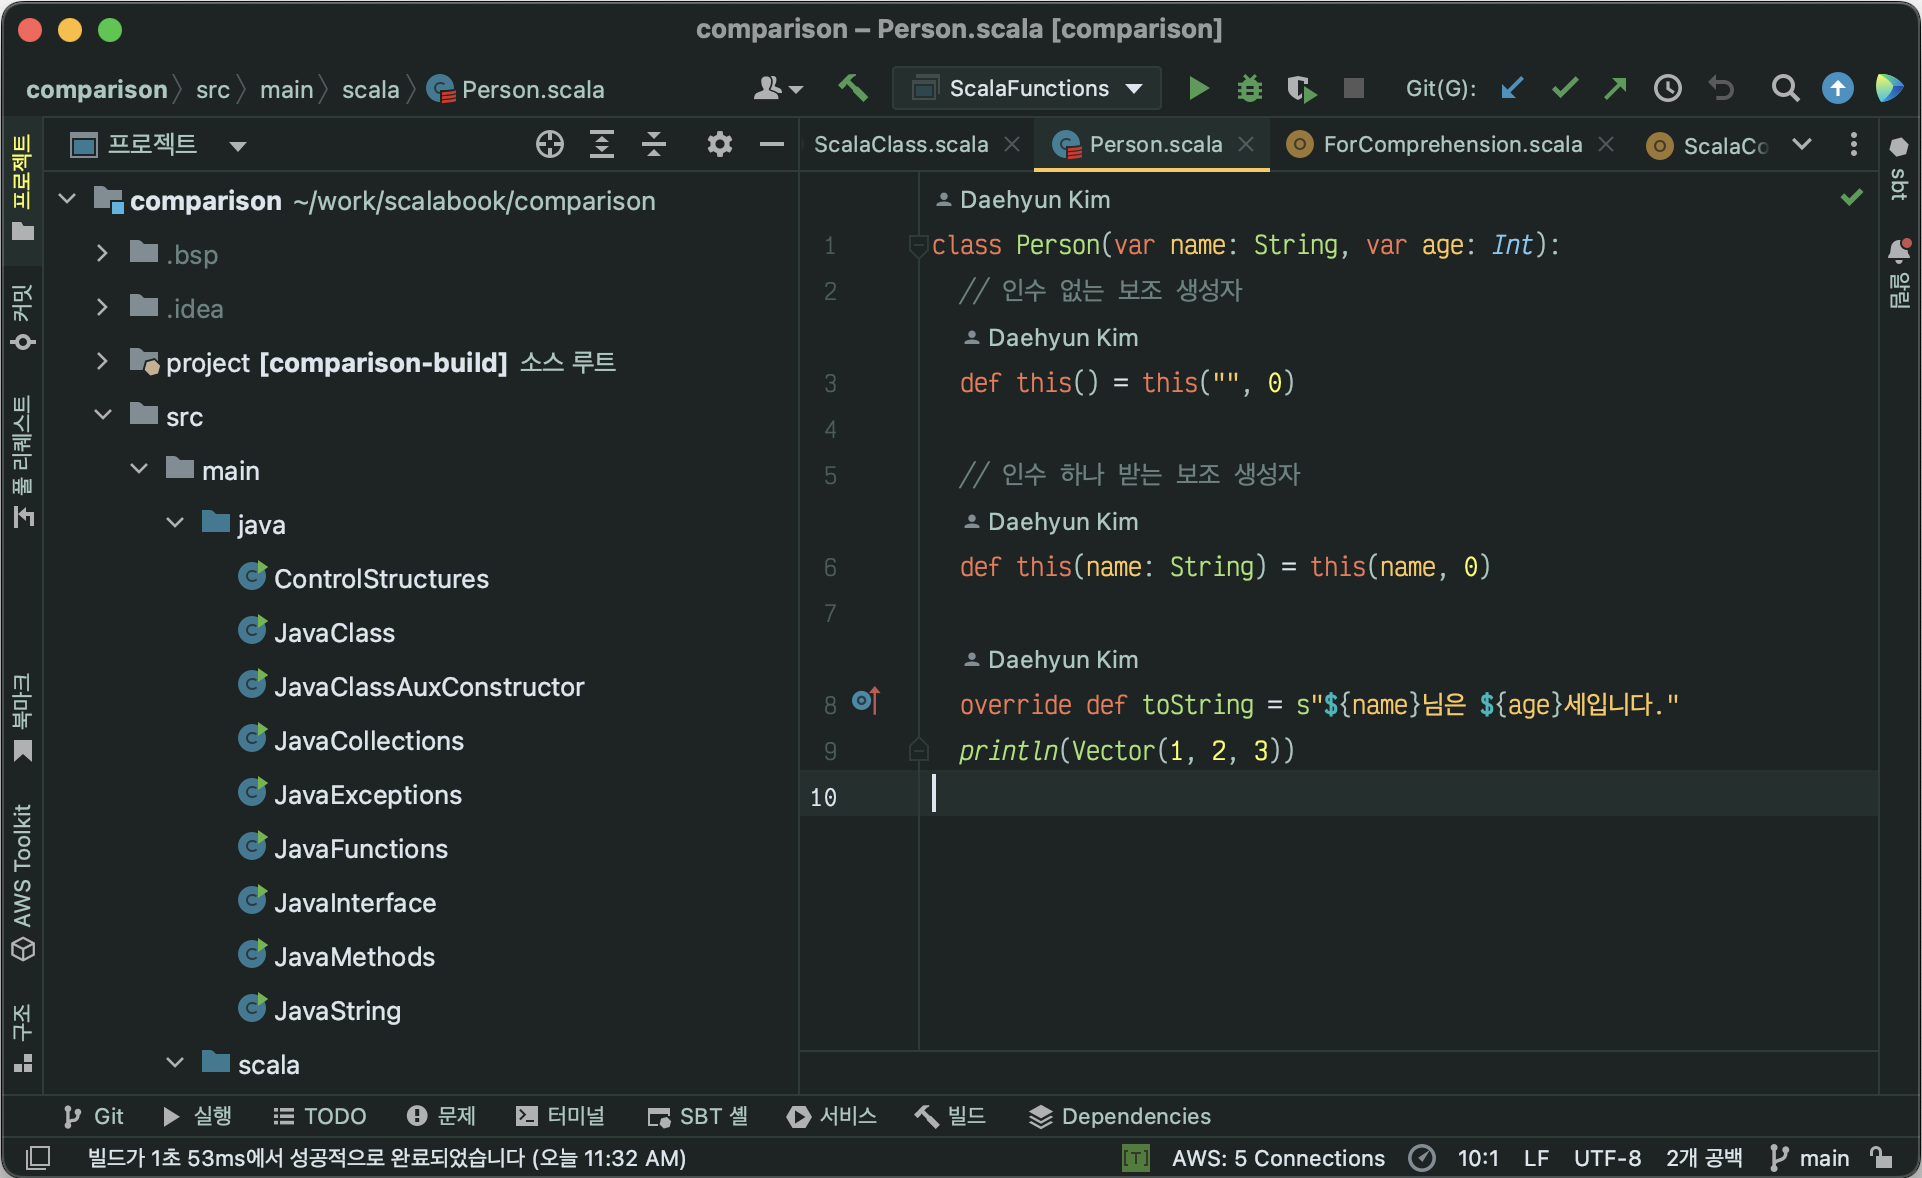Screen dimensions: 1922x1178
Task: Open IDE updates blue arrow icon
Action: pos(1837,89)
